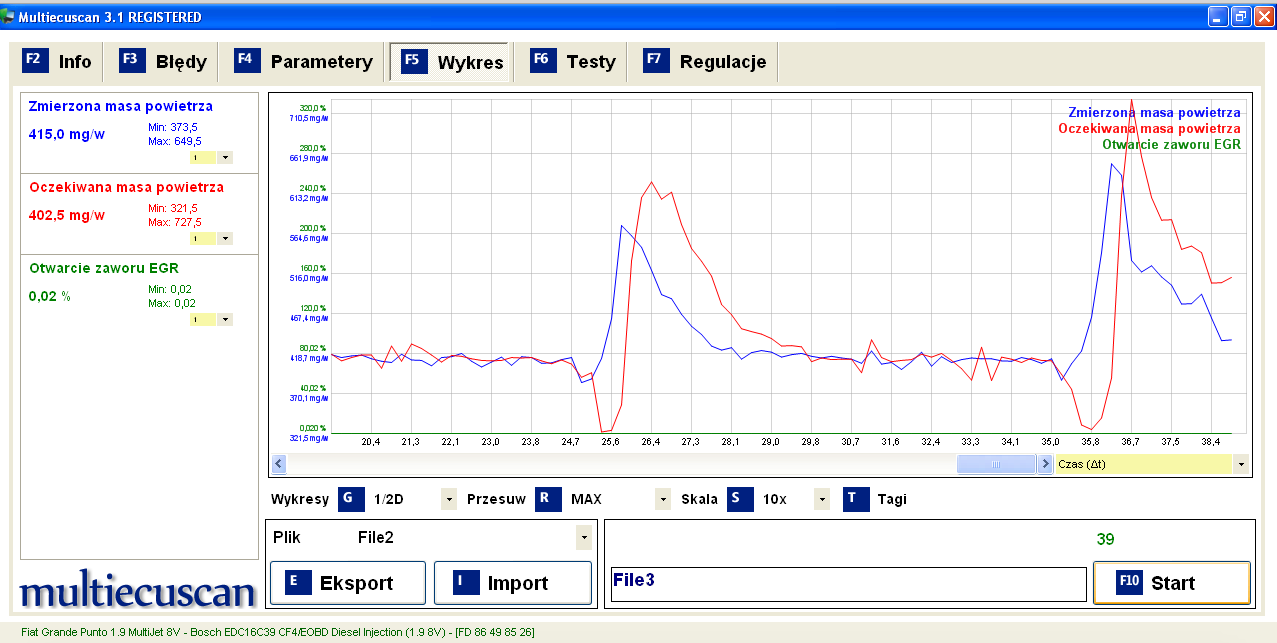Click the S key icon for Skala
This screenshot has height=643, width=1277.
pos(740,499)
